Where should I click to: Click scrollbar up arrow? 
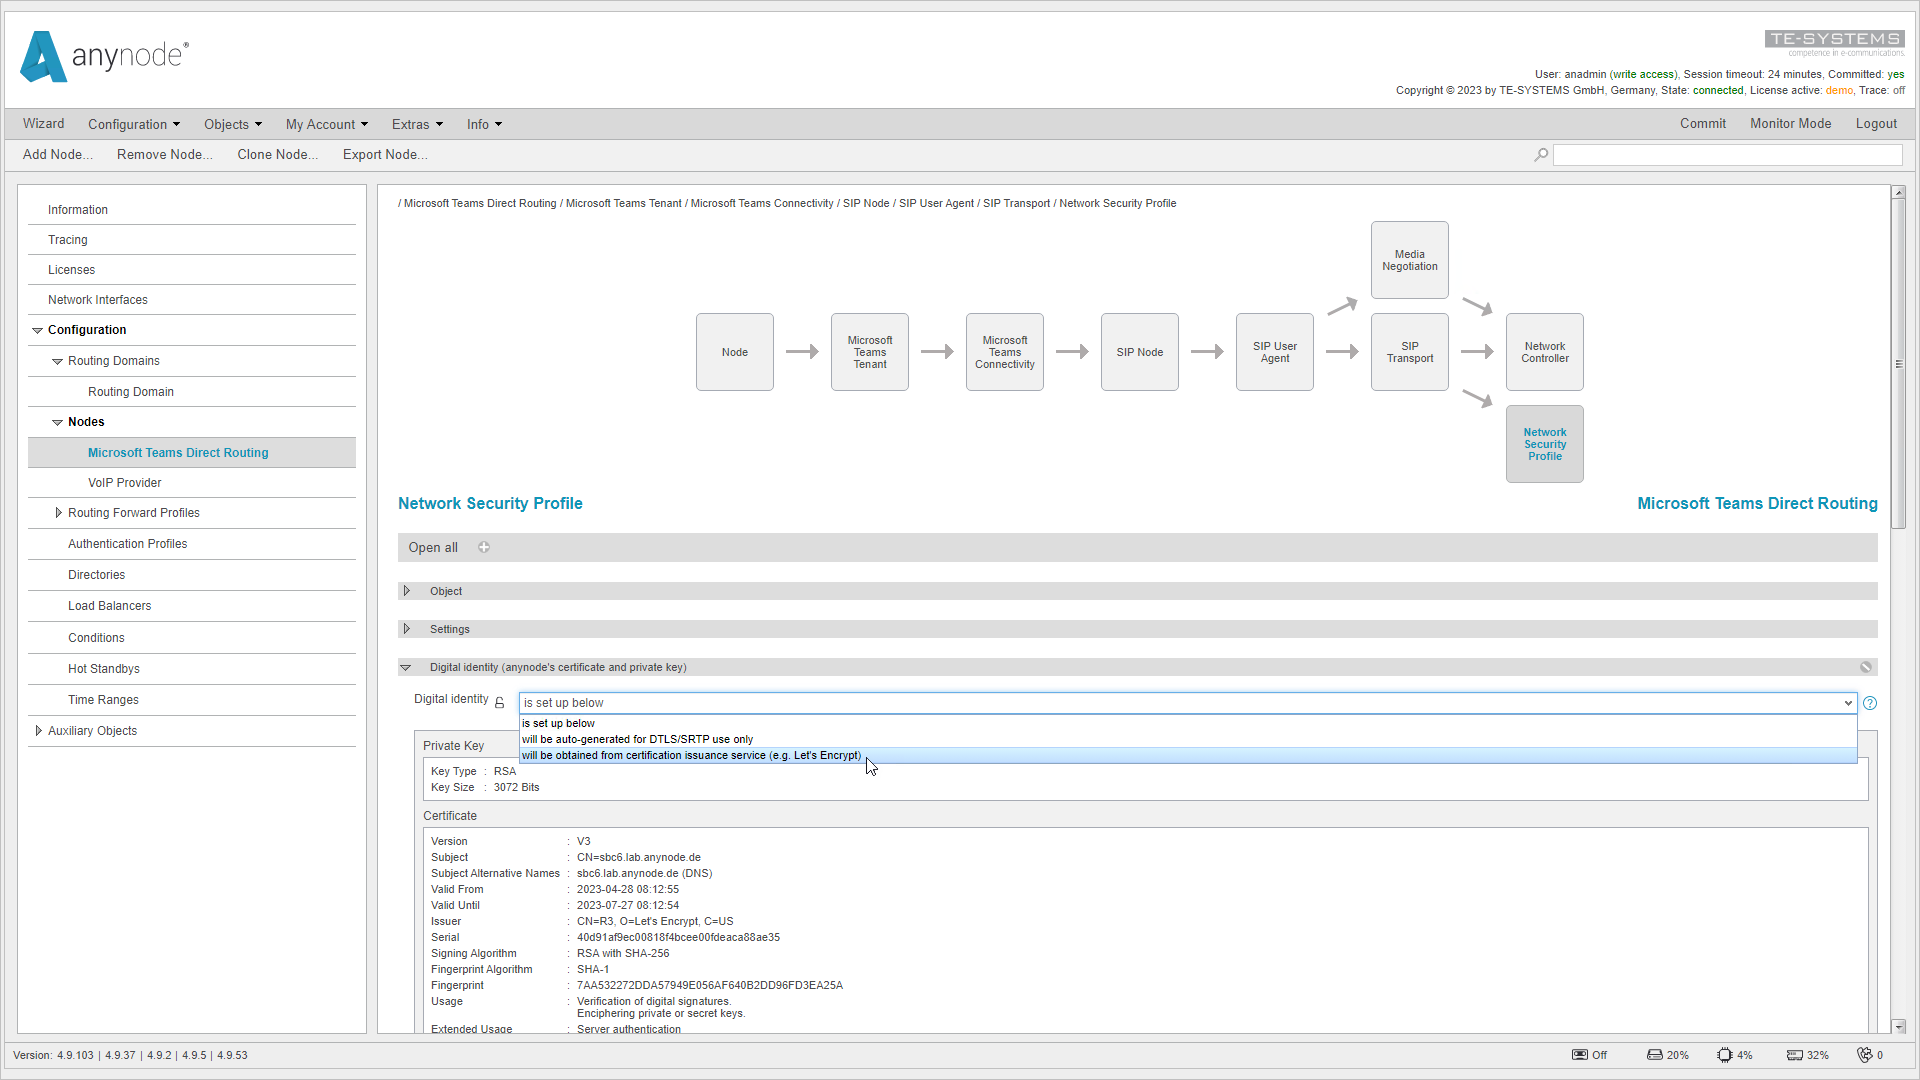(x=1899, y=192)
